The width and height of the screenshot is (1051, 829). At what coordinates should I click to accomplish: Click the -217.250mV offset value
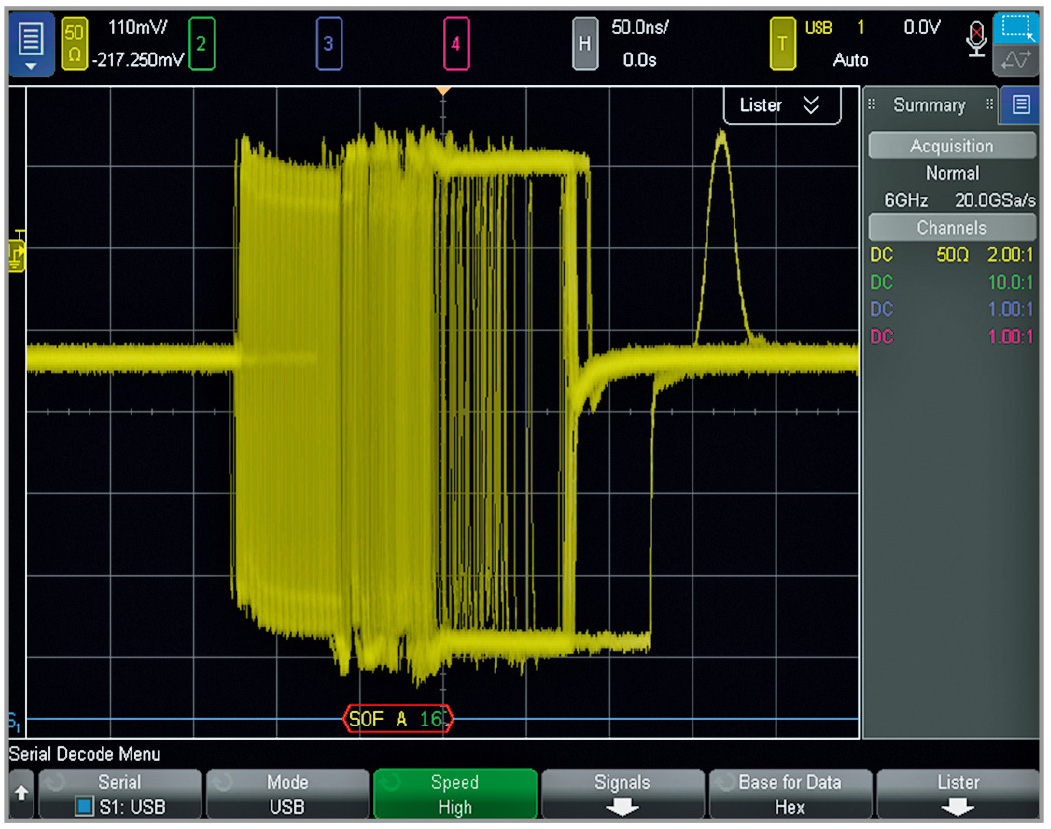[137, 60]
